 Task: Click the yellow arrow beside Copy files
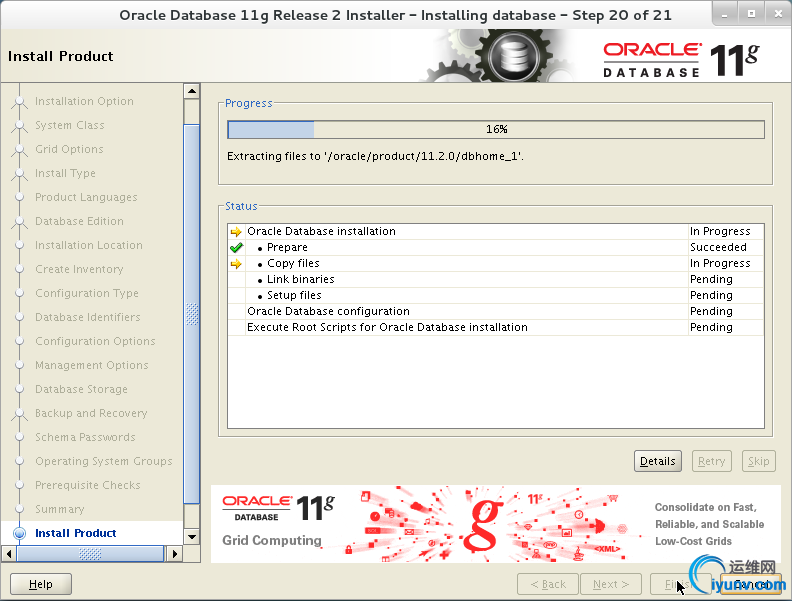tap(236, 264)
